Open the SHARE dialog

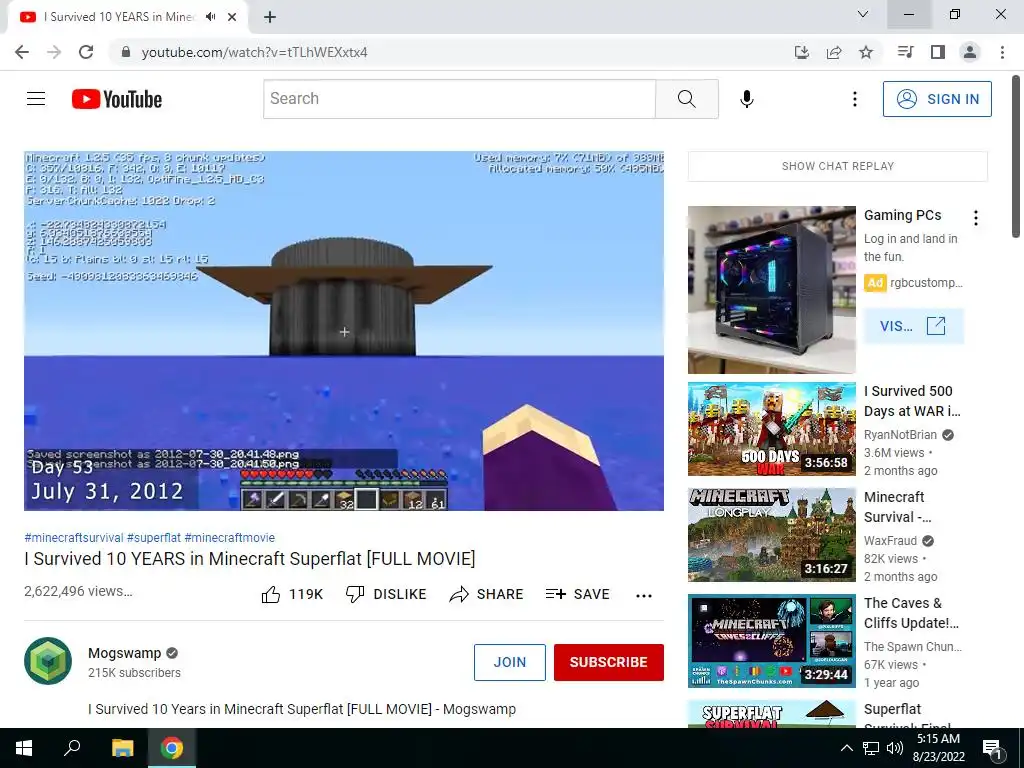(x=487, y=594)
